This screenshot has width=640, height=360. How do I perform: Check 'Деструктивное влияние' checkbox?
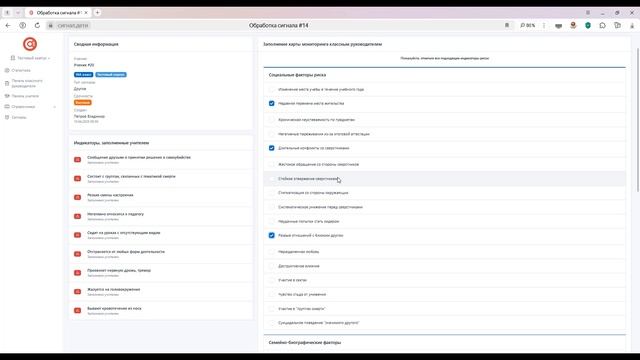coord(271,266)
